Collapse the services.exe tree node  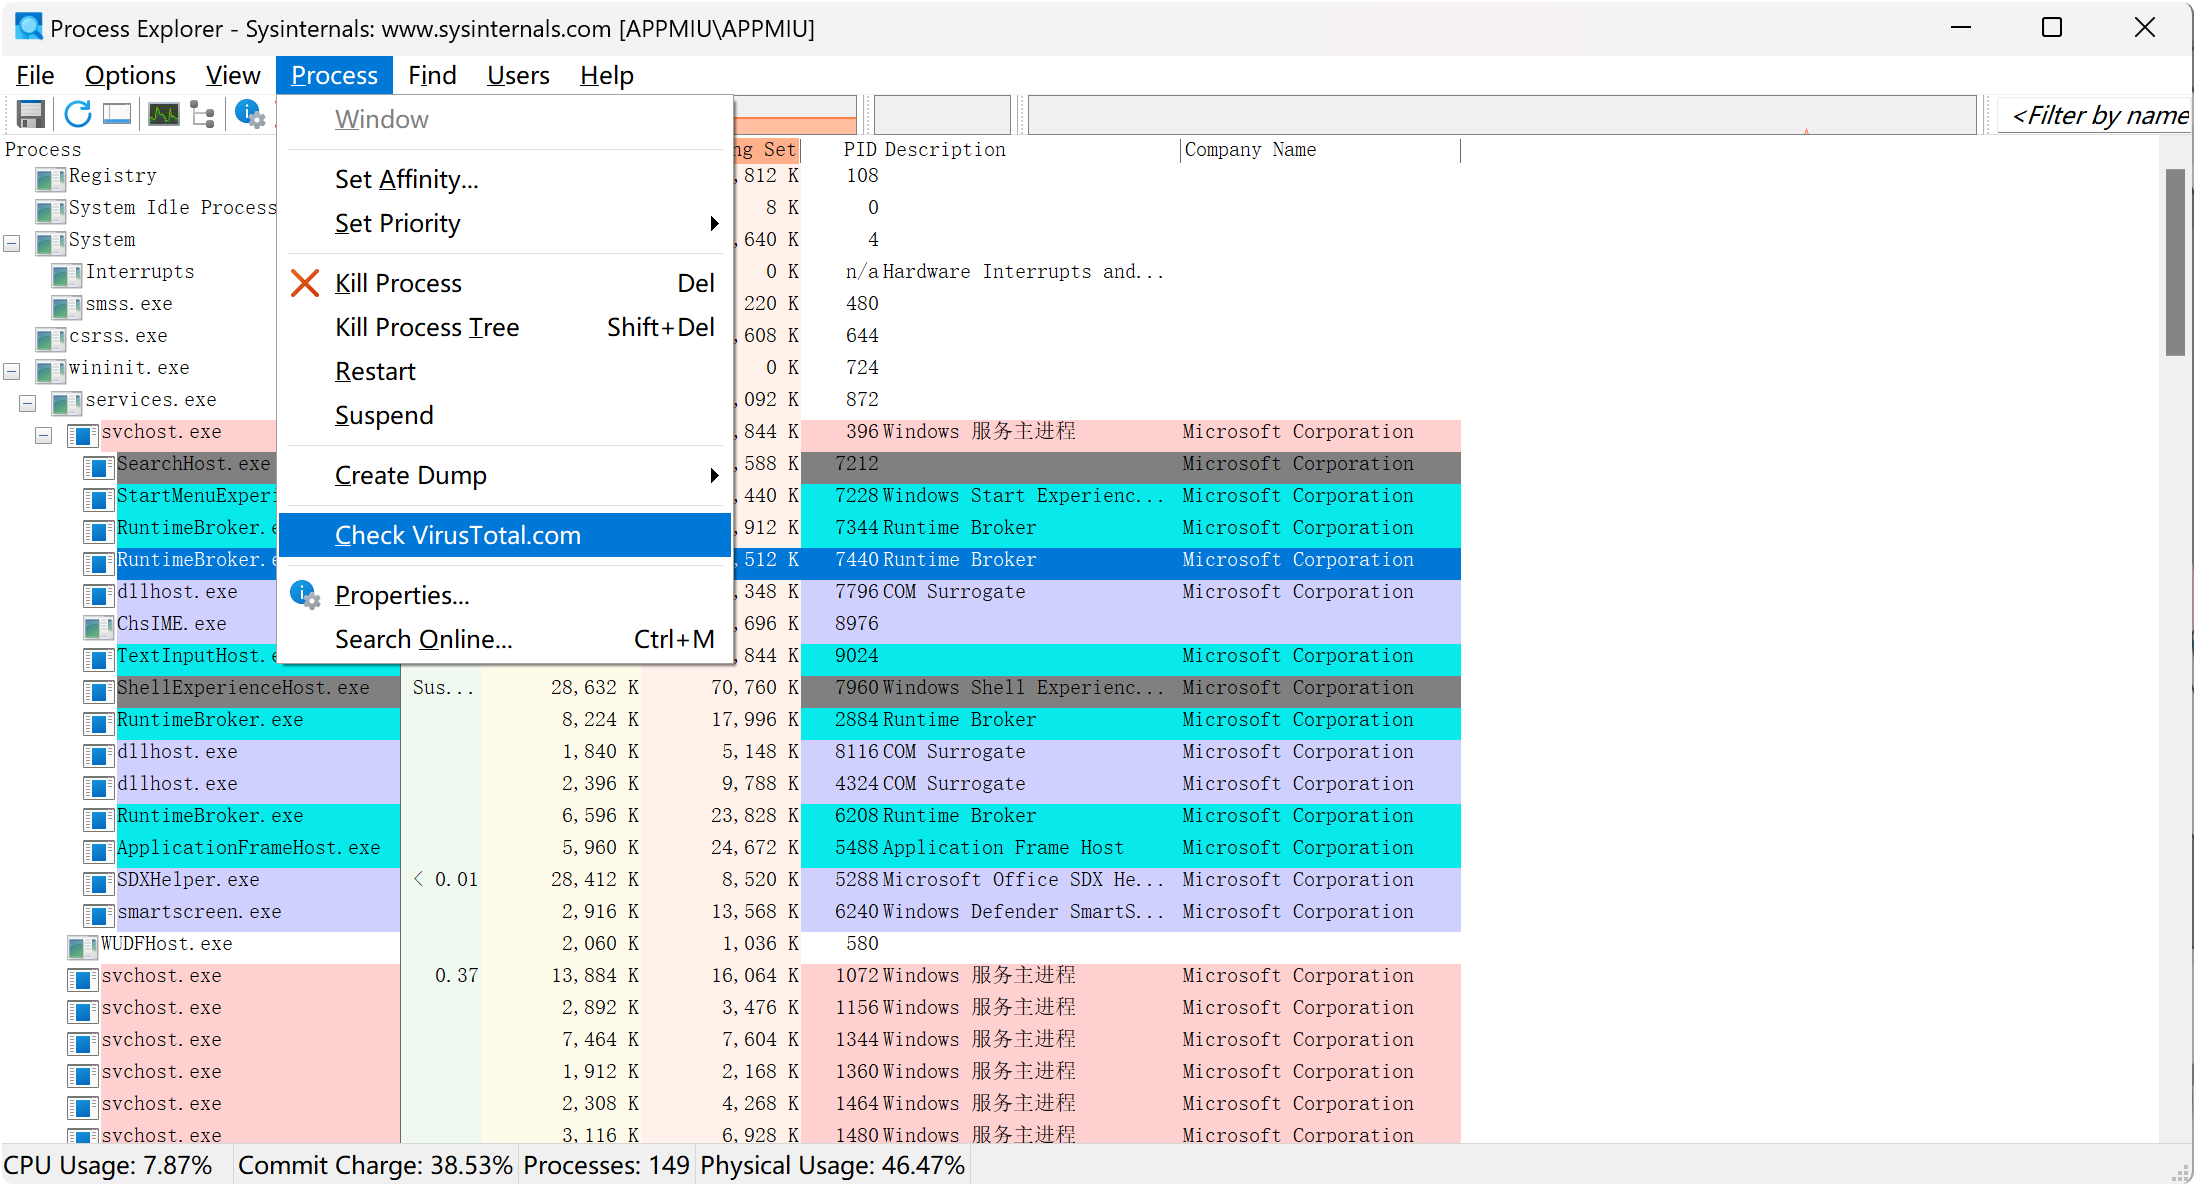coord(28,403)
